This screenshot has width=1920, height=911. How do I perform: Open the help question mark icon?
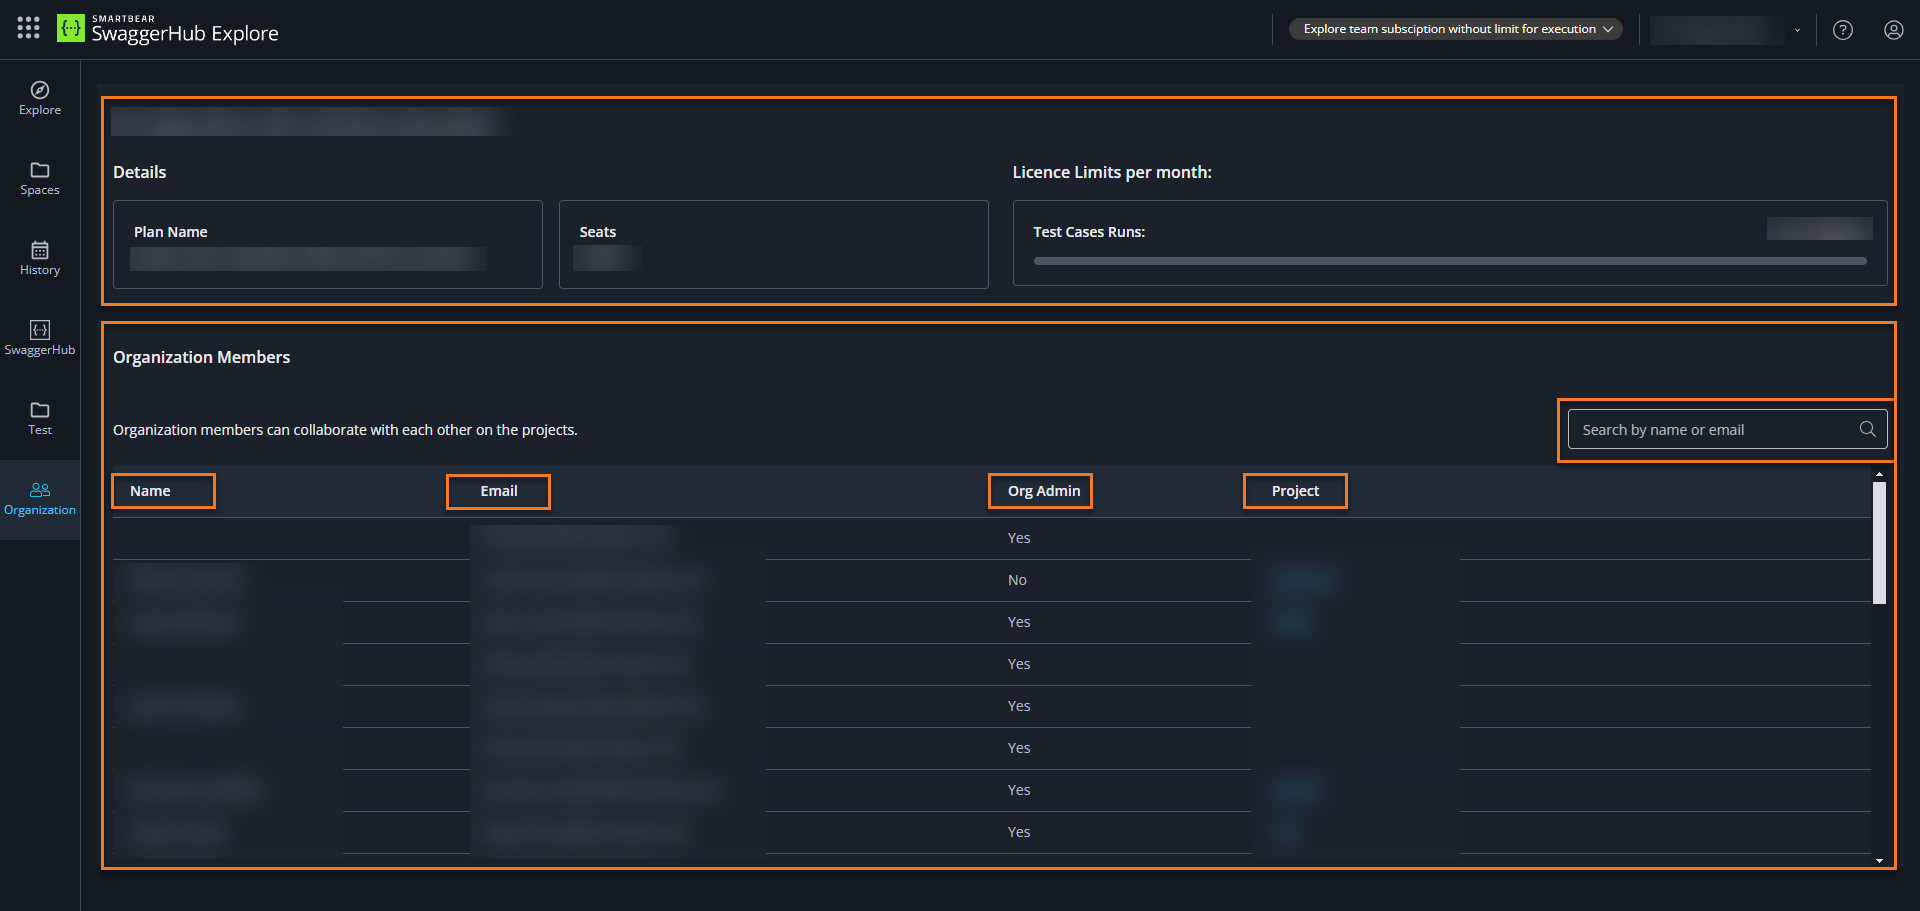(1843, 29)
